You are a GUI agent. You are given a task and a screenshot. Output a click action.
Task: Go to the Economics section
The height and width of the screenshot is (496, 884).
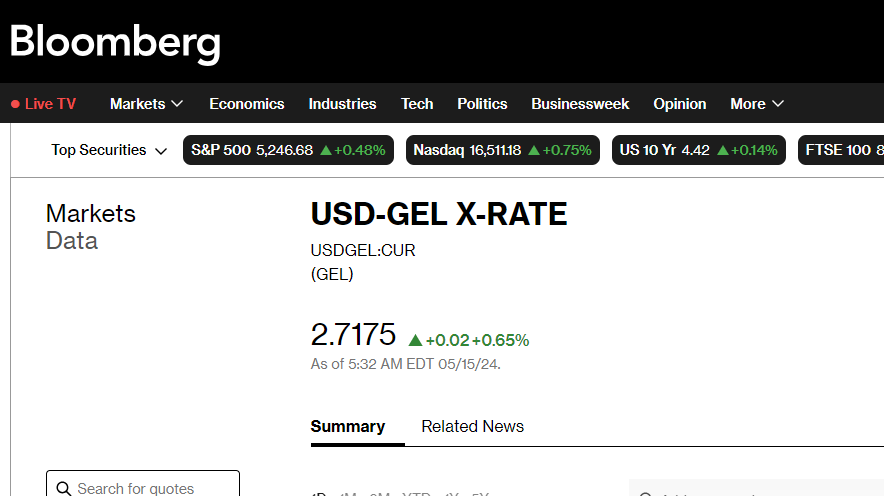point(246,104)
